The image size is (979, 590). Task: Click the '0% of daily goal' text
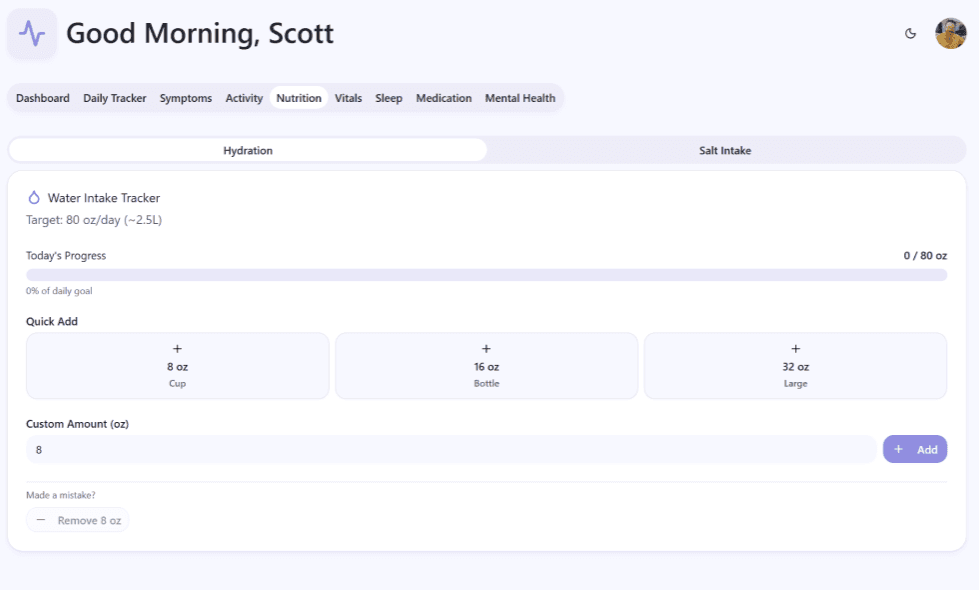(59, 291)
